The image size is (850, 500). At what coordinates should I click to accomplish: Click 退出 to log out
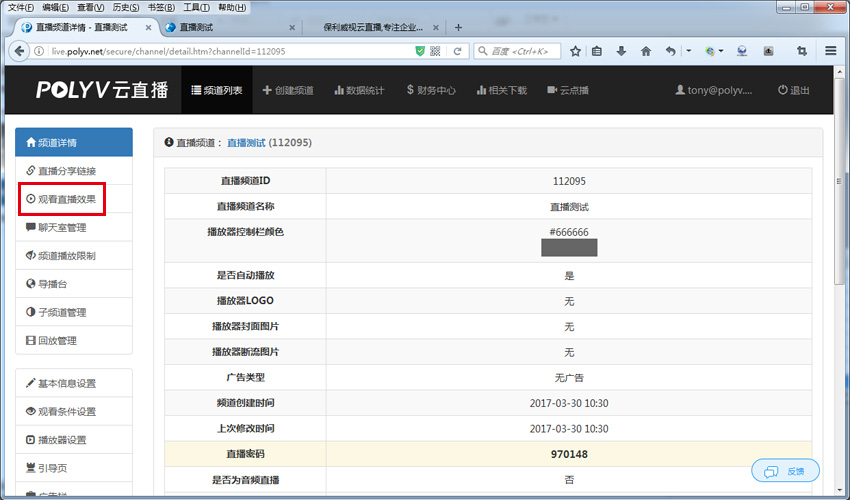[x=793, y=90]
